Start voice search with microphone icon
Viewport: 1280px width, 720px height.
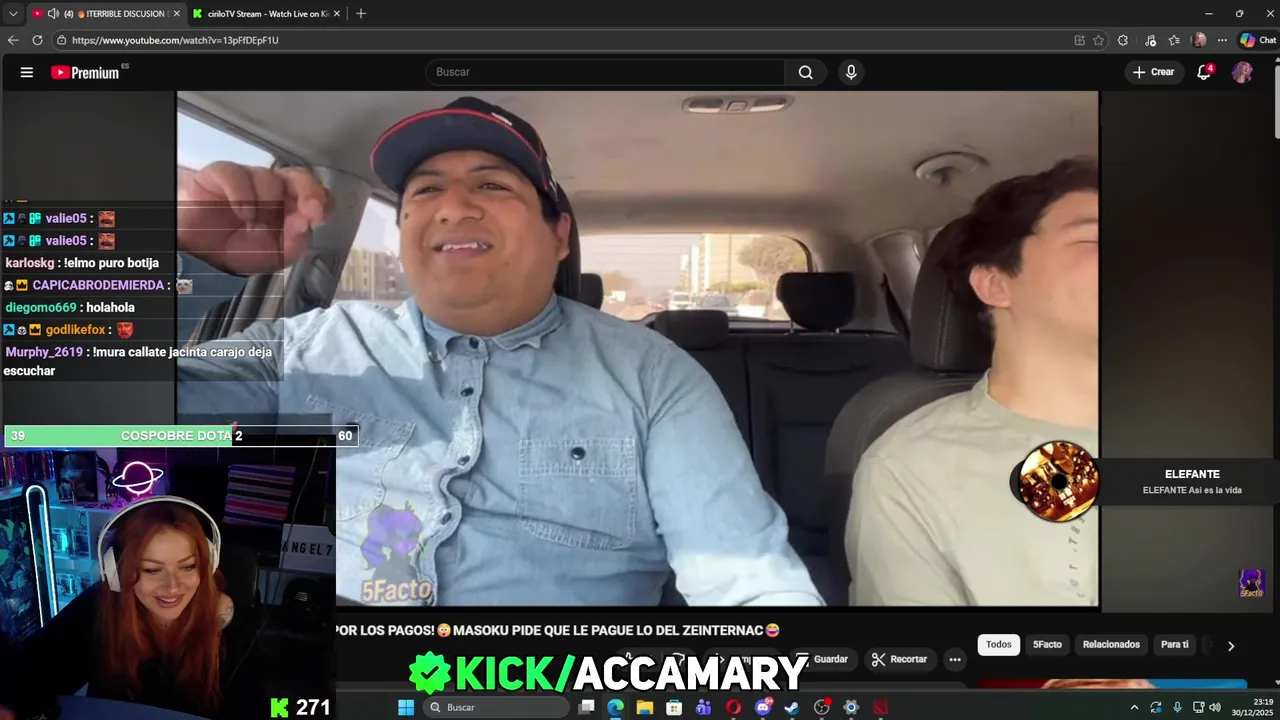point(851,72)
